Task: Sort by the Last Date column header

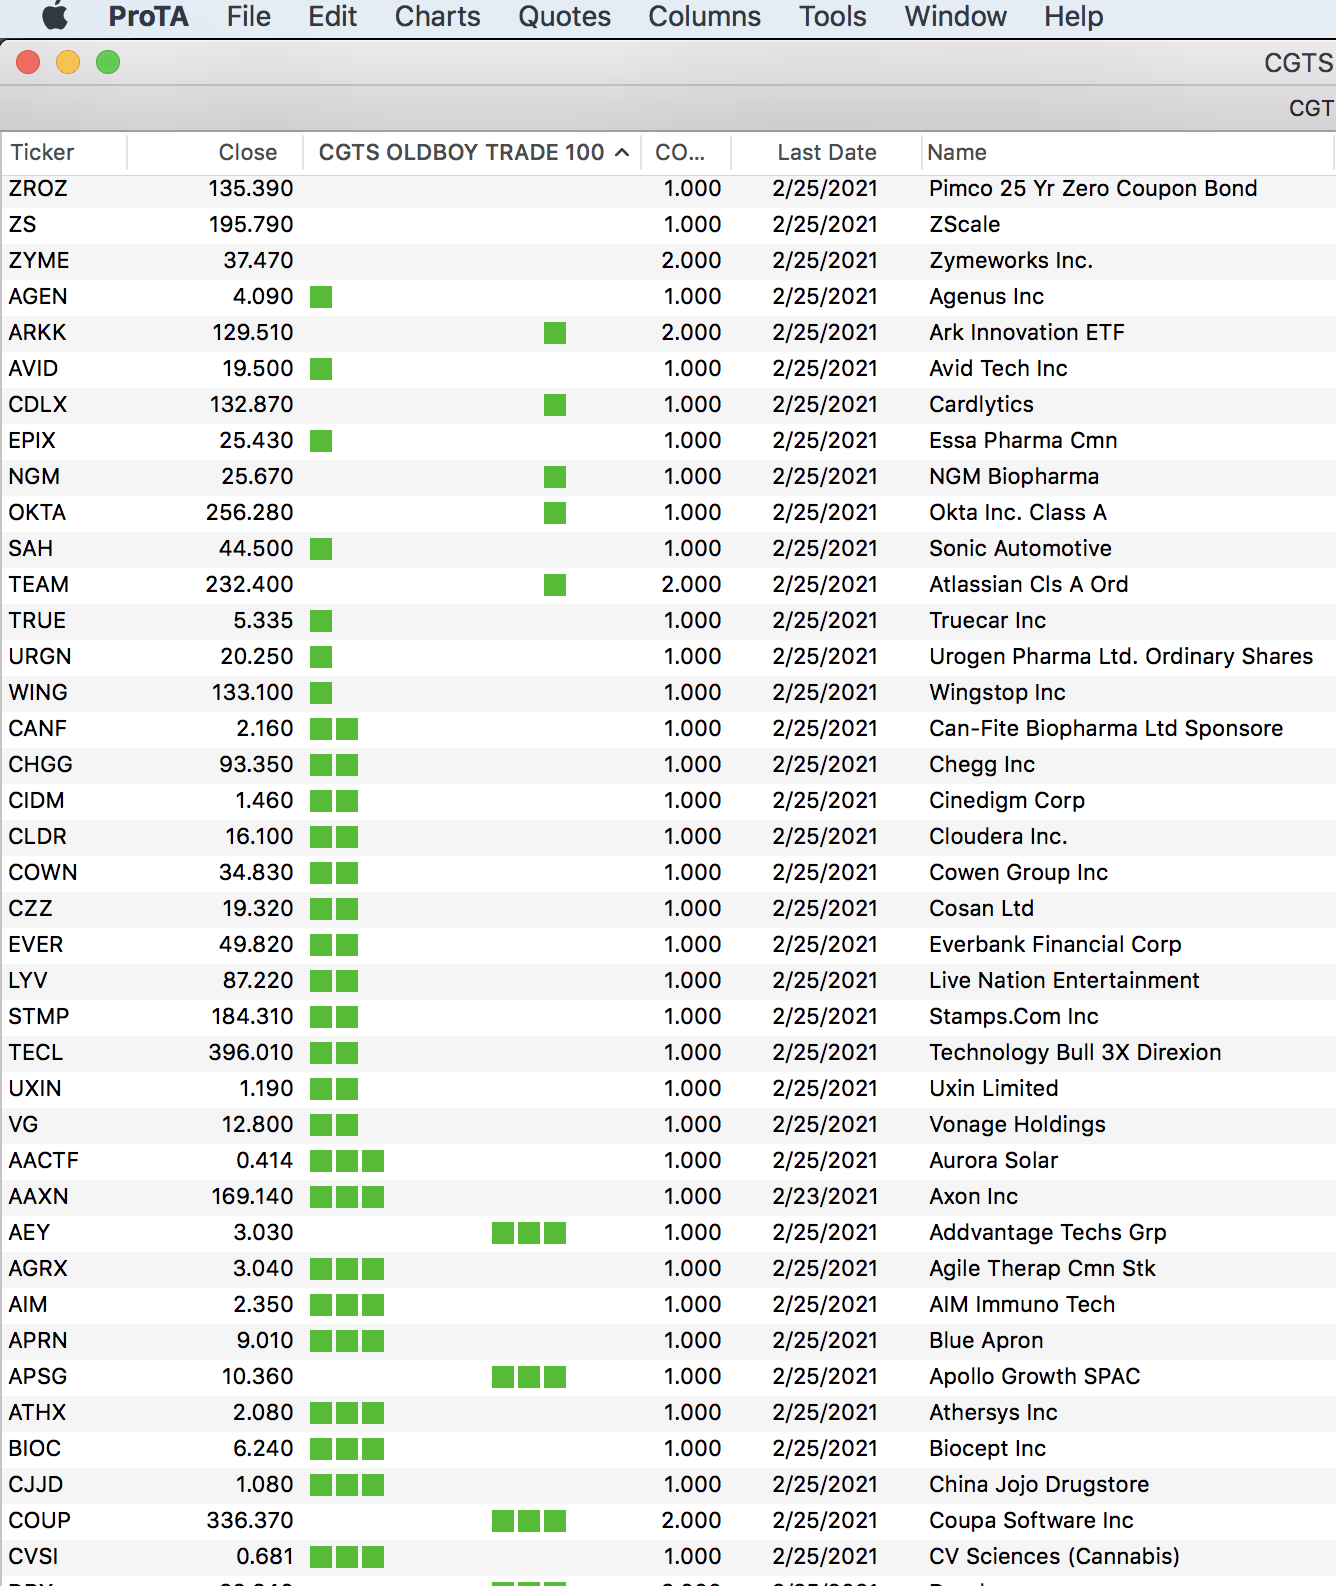Action: (826, 152)
